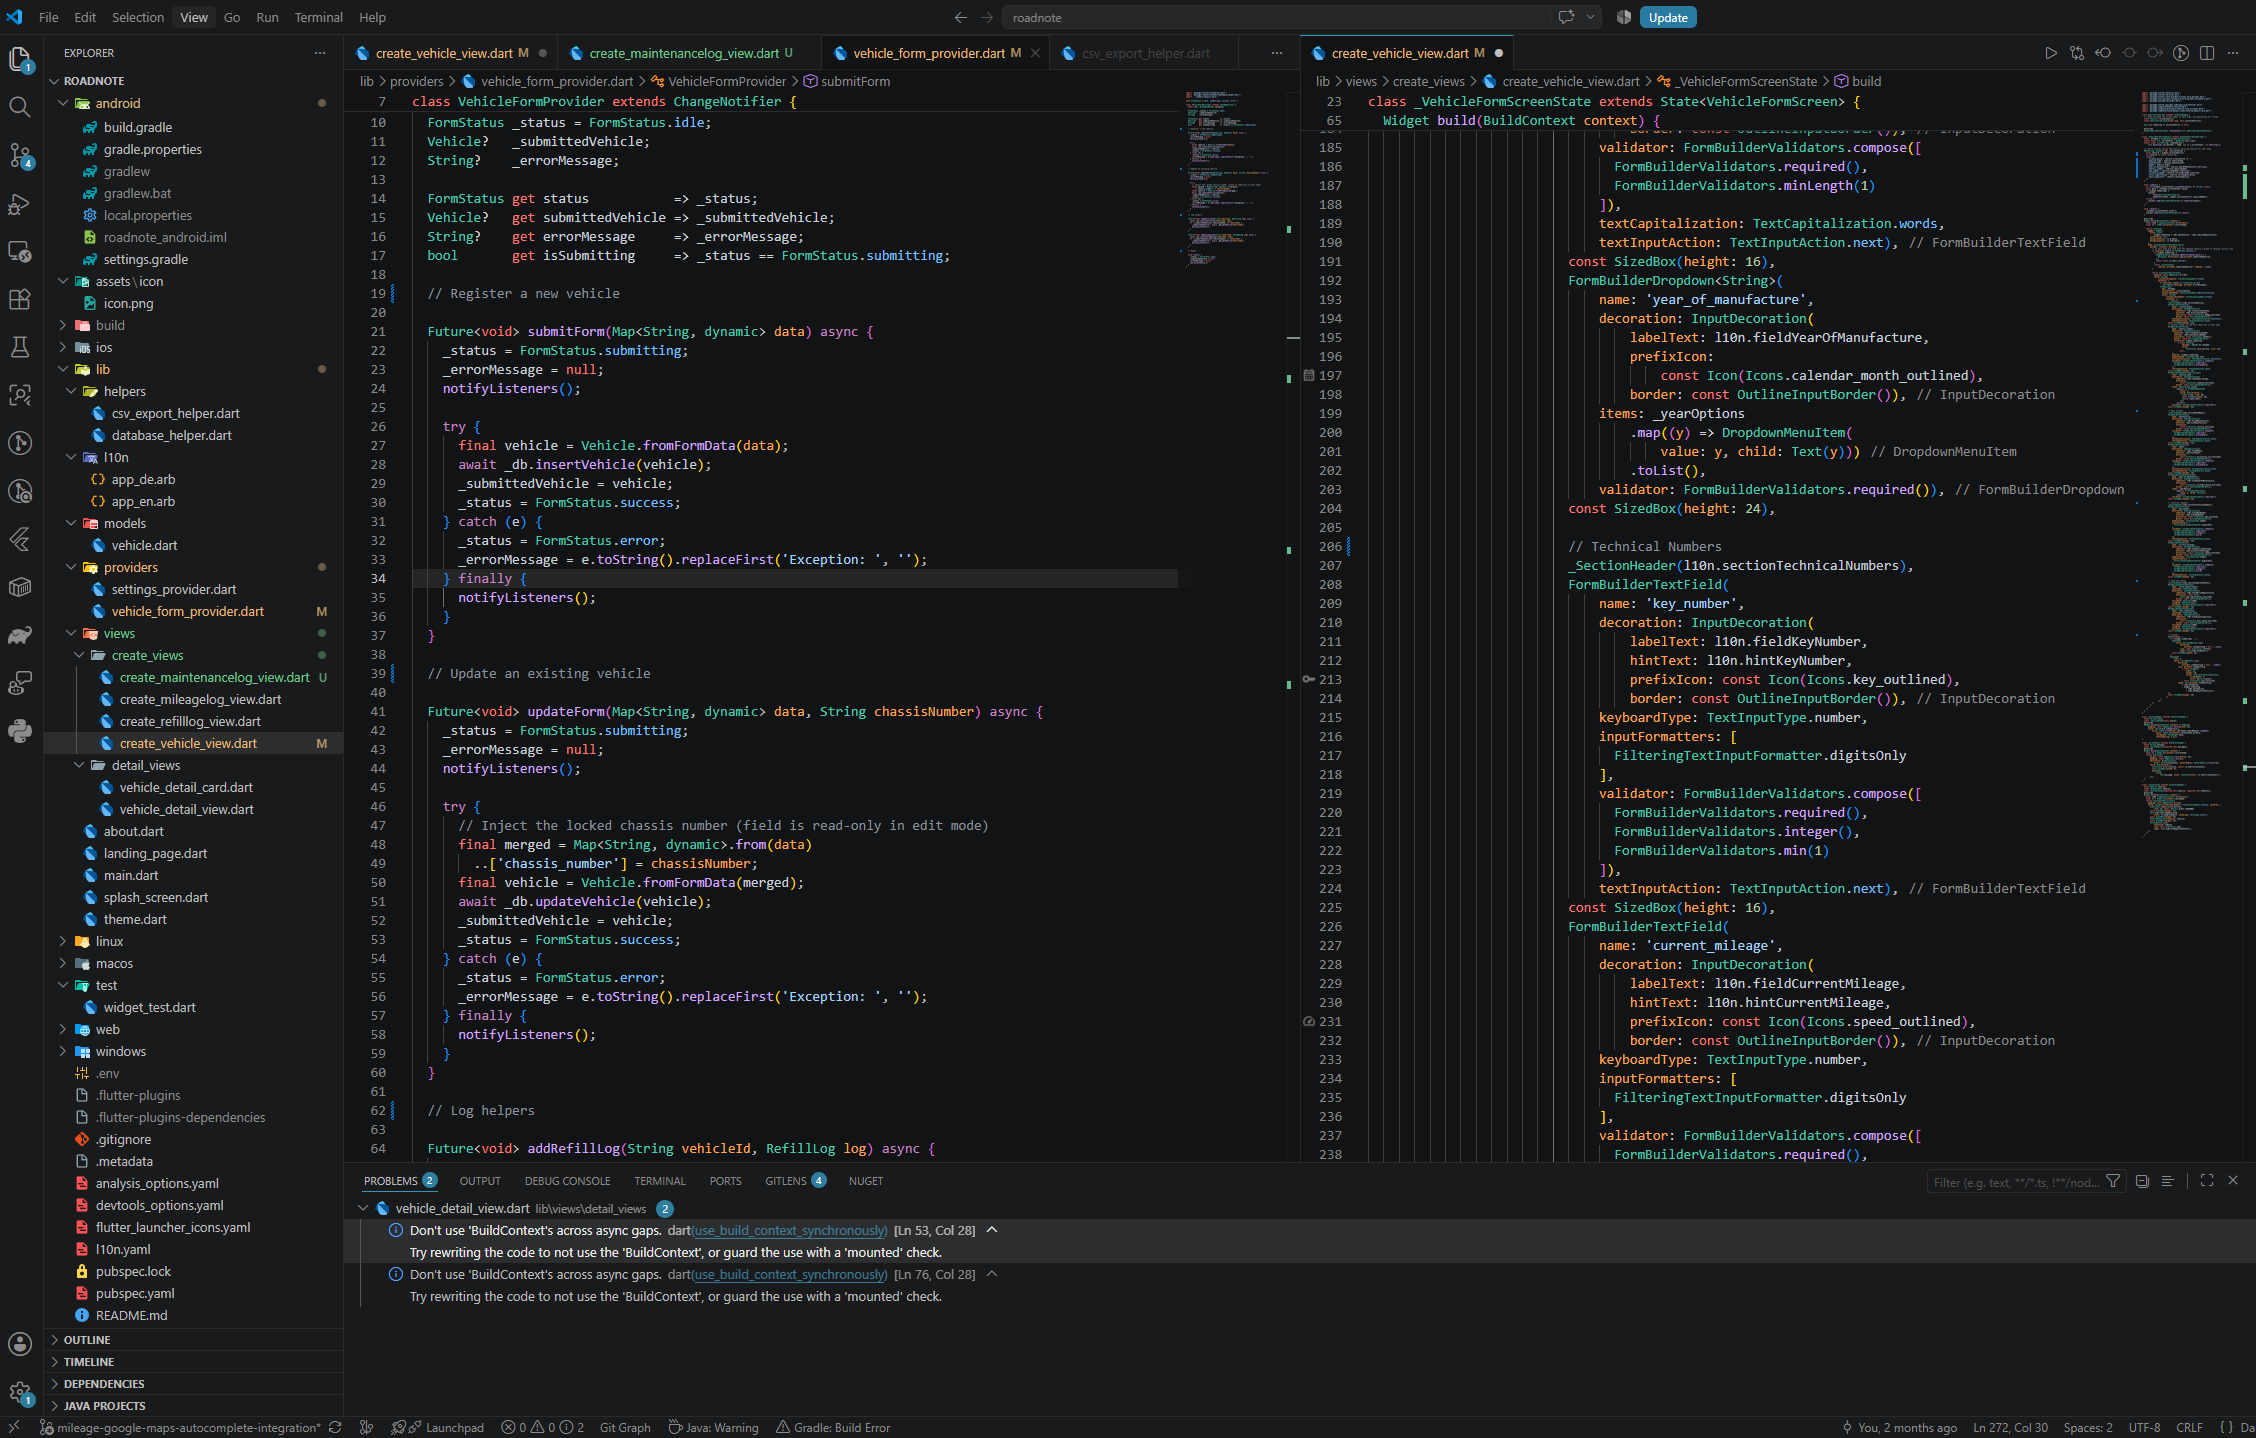Expand the TIMELINE section
The image size is (2256, 1438).
(x=194, y=1362)
